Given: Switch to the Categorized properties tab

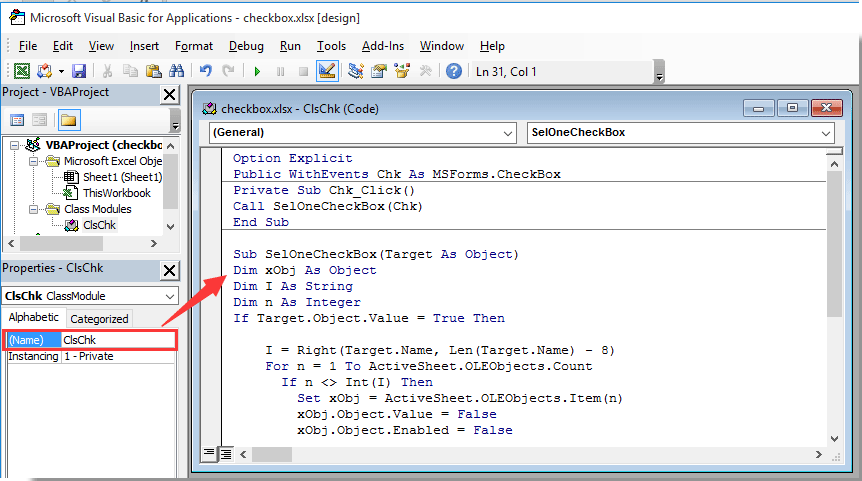Looking at the screenshot, I should 99,319.
